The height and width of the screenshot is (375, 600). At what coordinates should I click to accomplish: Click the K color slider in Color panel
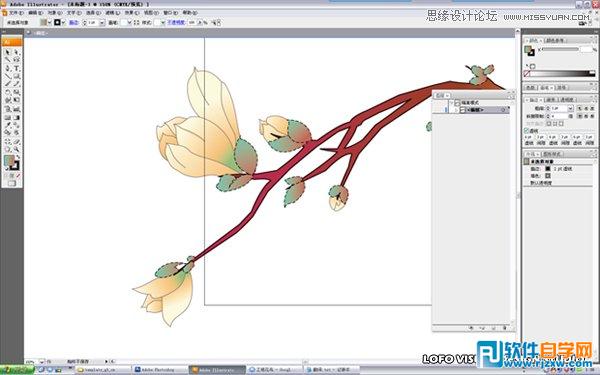560,49
